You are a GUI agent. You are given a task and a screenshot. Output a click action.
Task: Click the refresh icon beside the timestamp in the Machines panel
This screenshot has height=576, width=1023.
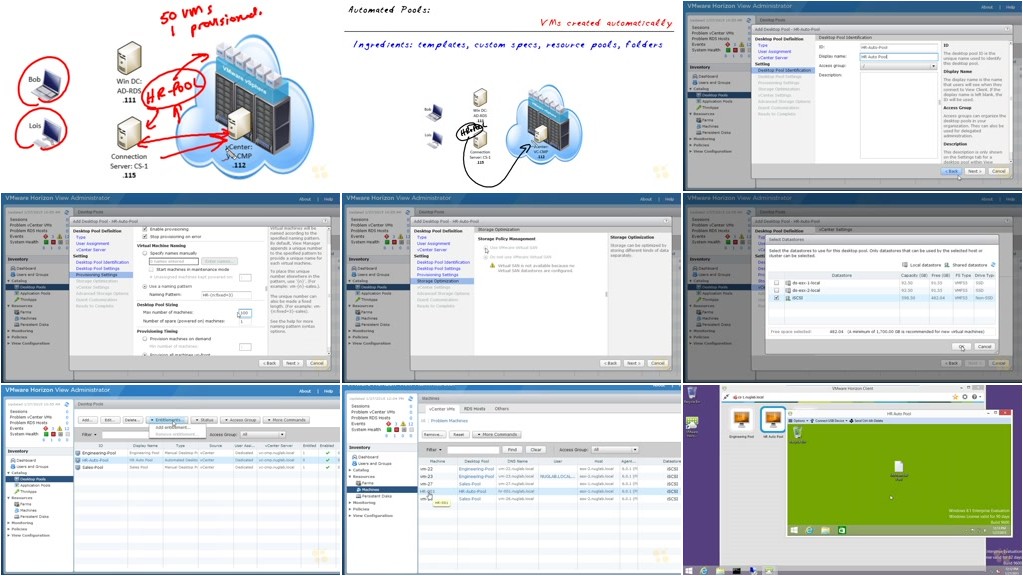point(410,399)
